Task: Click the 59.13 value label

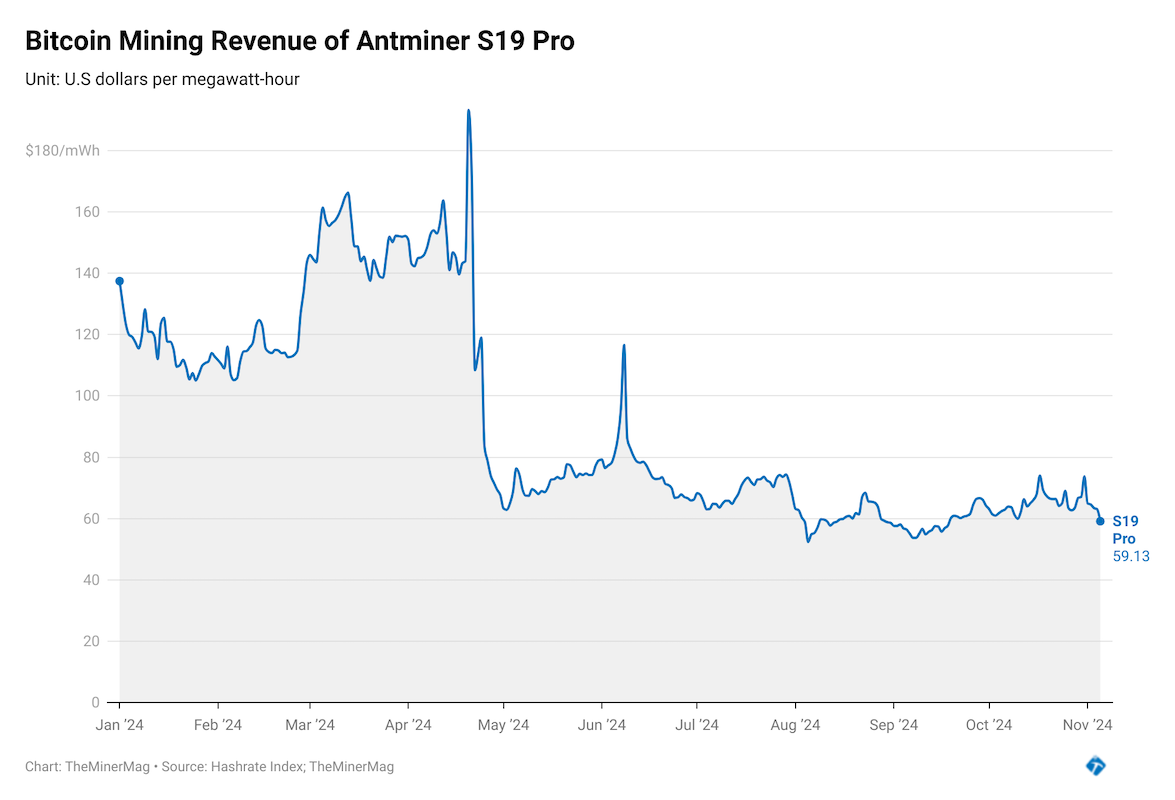Action: 1130,556
